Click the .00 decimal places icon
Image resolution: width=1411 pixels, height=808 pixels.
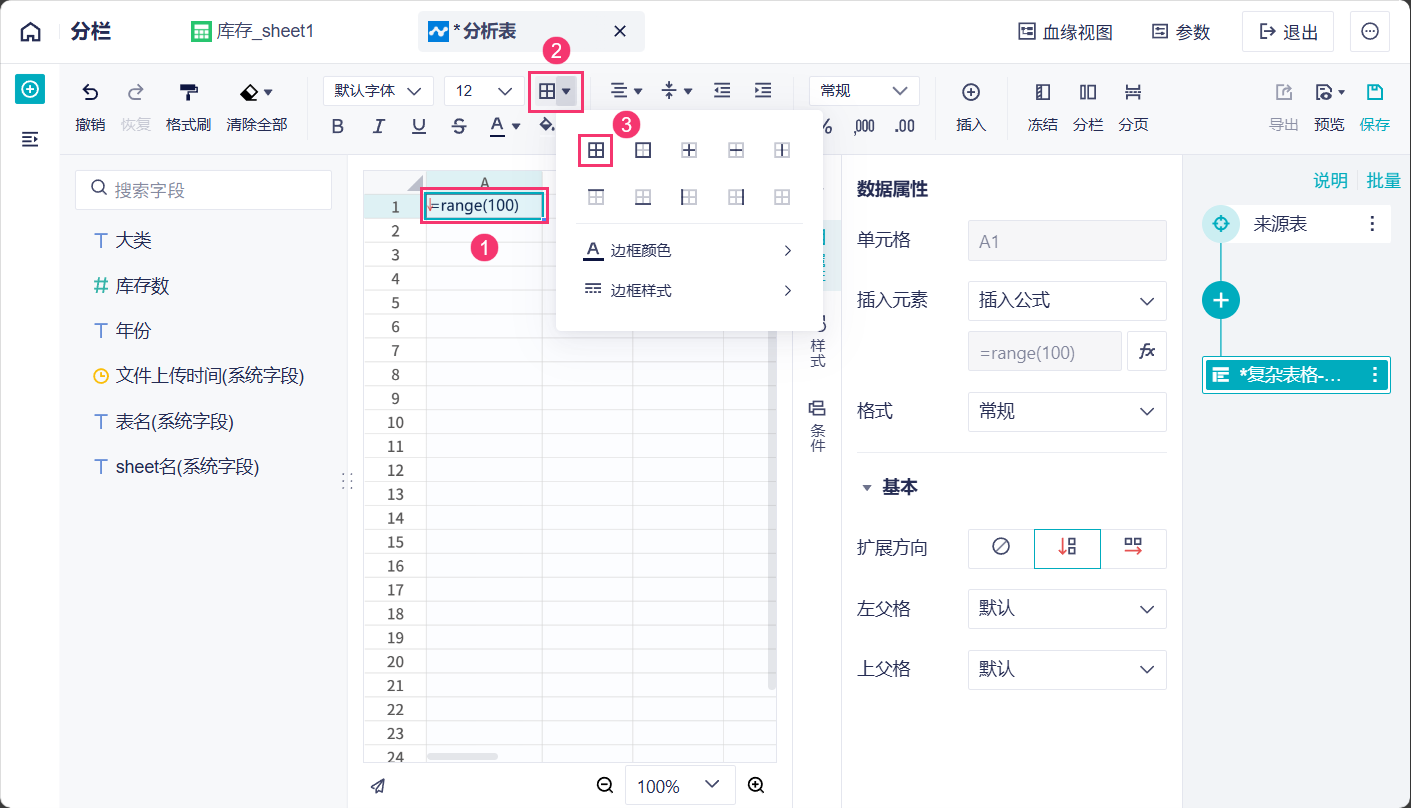tap(905, 126)
